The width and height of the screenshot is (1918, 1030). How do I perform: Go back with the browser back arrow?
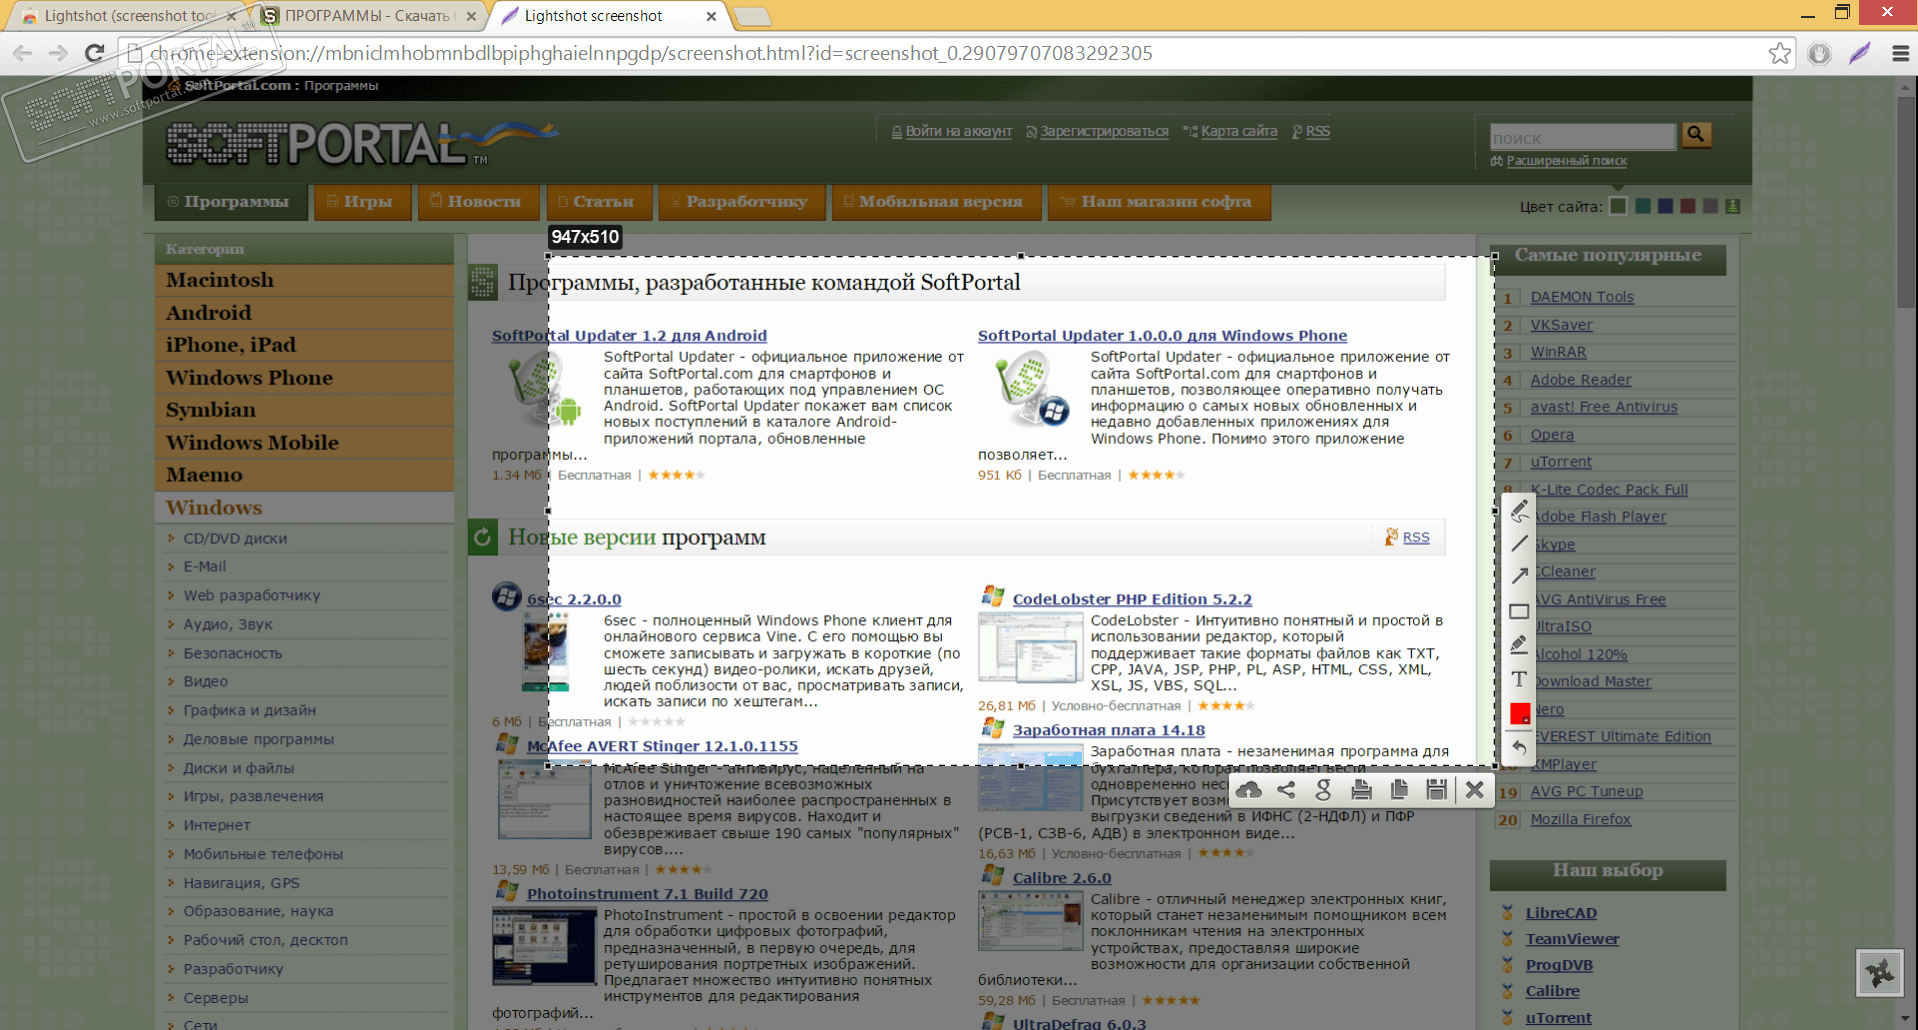[23, 53]
